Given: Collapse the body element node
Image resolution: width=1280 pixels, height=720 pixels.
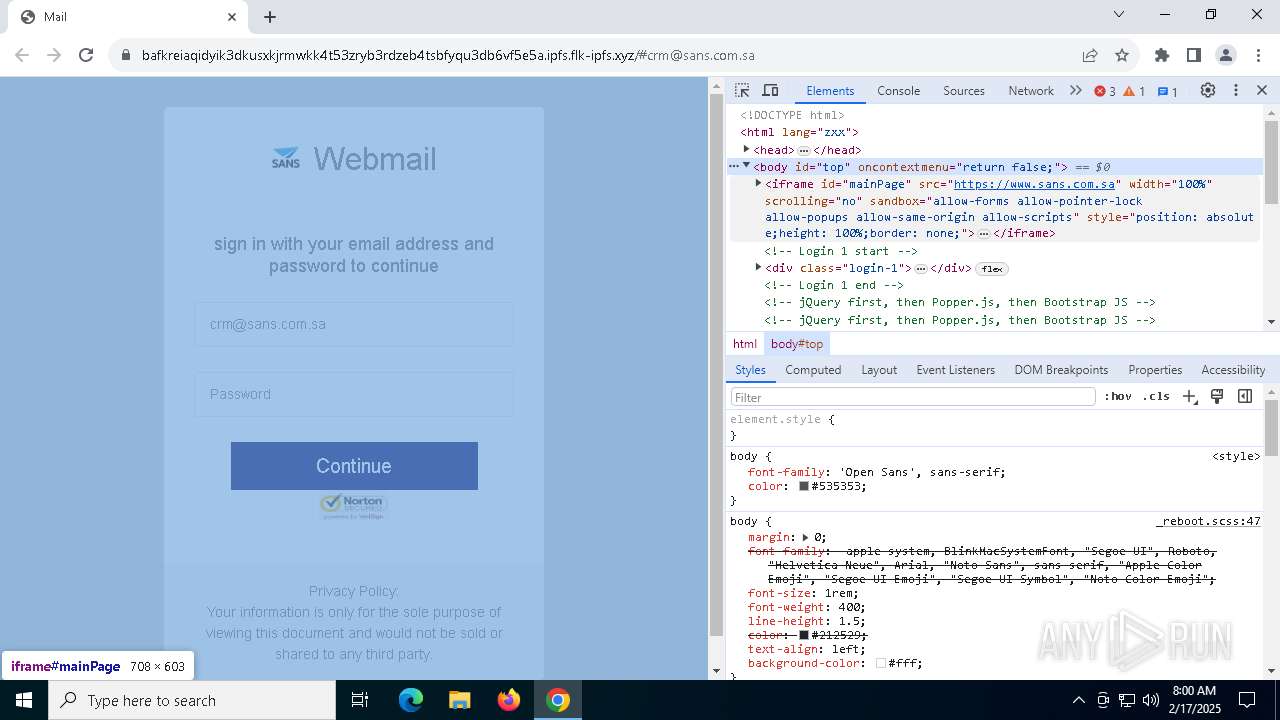Looking at the screenshot, I should coord(746,166).
